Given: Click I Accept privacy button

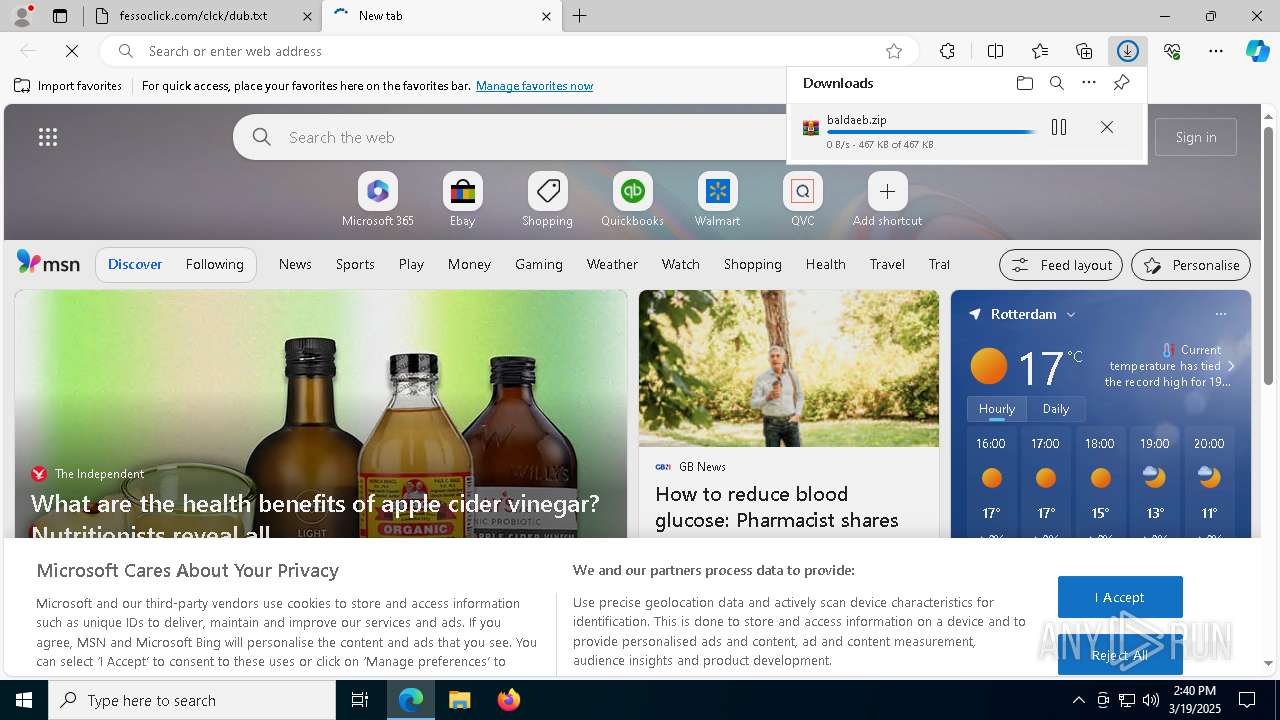Looking at the screenshot, I should tap(1120, 597).
